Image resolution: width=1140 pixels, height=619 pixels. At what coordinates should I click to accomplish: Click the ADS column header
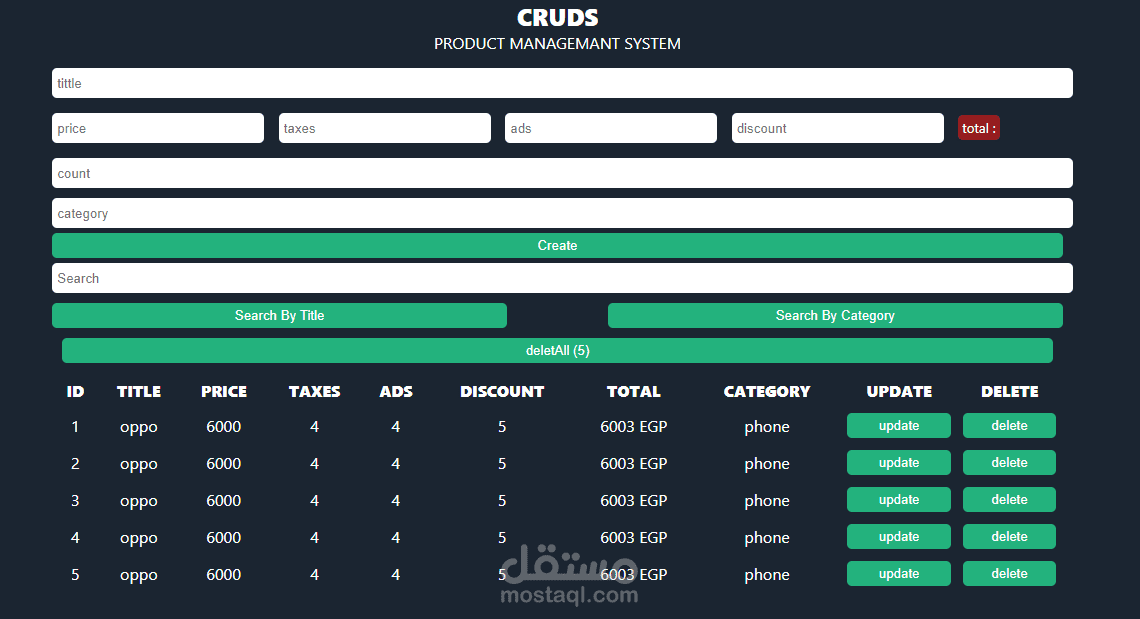click(x=396, y=391)
